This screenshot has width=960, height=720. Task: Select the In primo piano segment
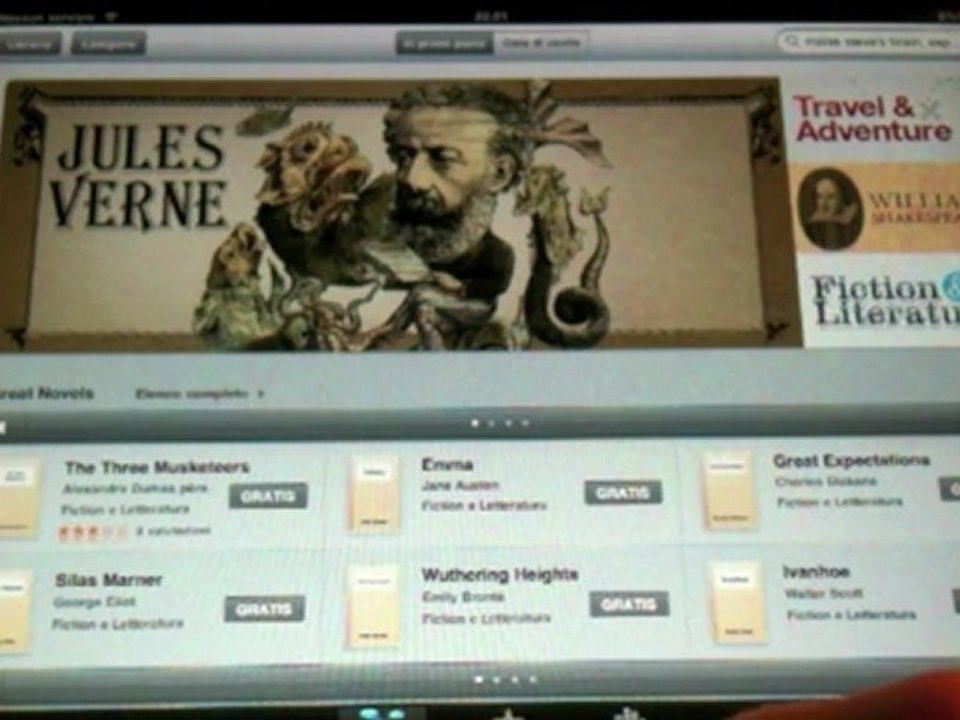[x=444, y=43]
